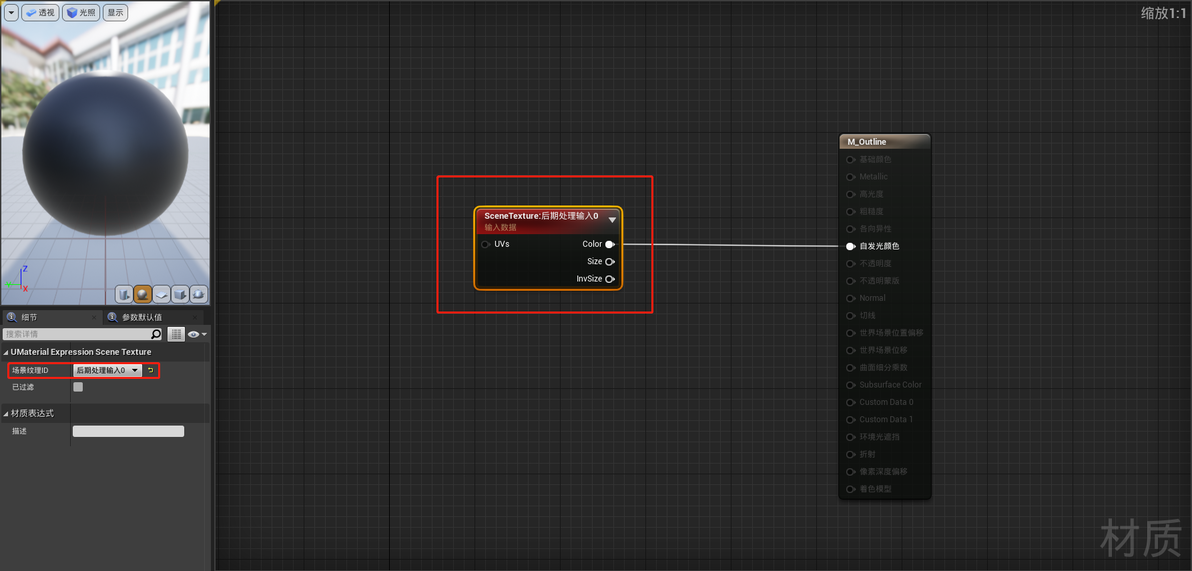Select the cylinder preview mesh icon

(124, 294)
